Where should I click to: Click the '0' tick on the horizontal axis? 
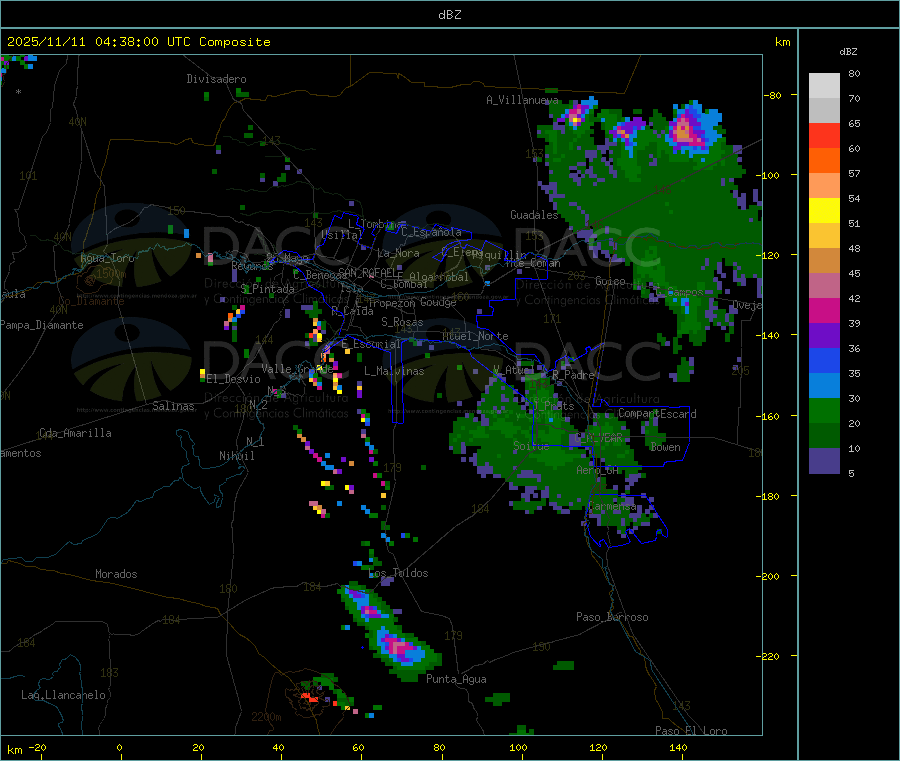point(119,747)
